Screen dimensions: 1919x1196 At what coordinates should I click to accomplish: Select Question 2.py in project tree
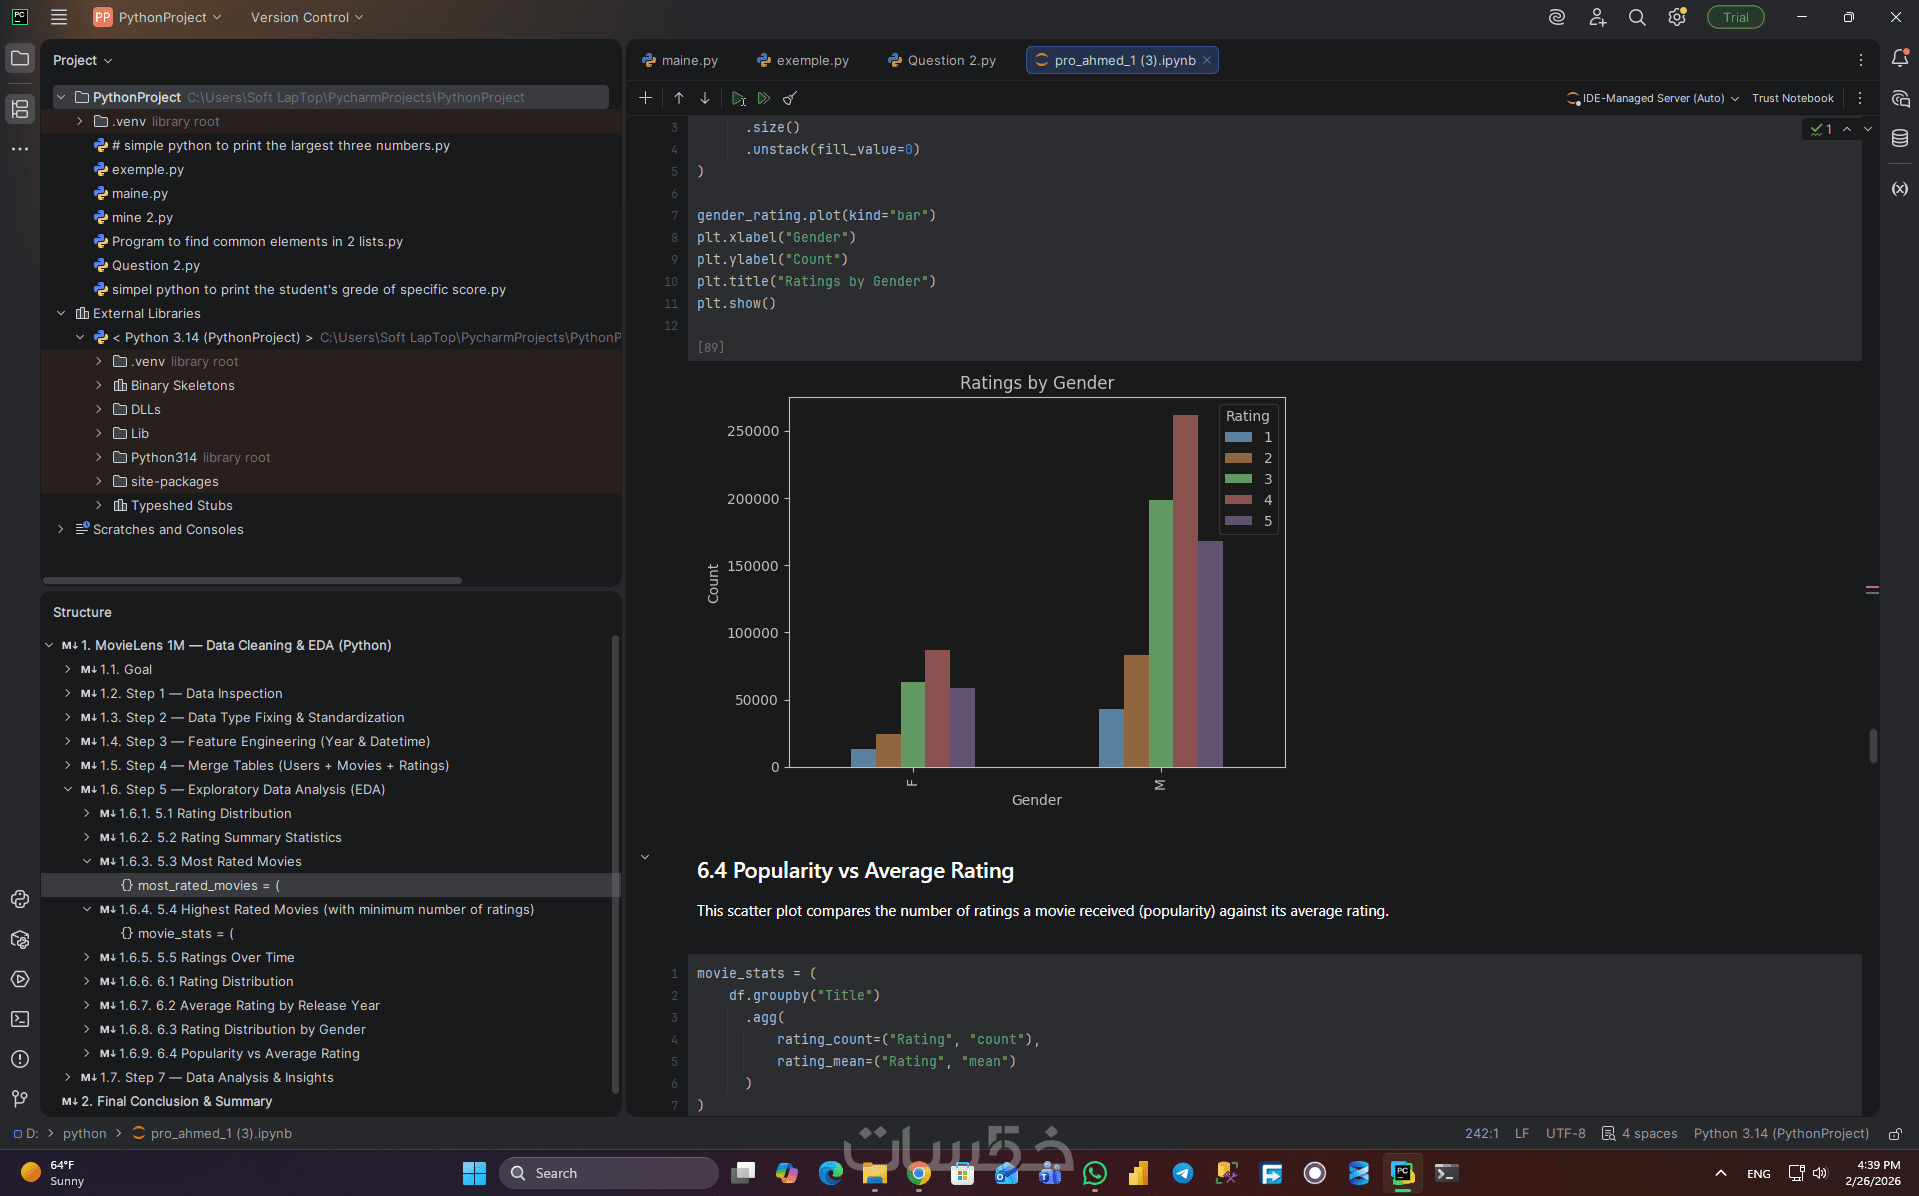point(156,265)
